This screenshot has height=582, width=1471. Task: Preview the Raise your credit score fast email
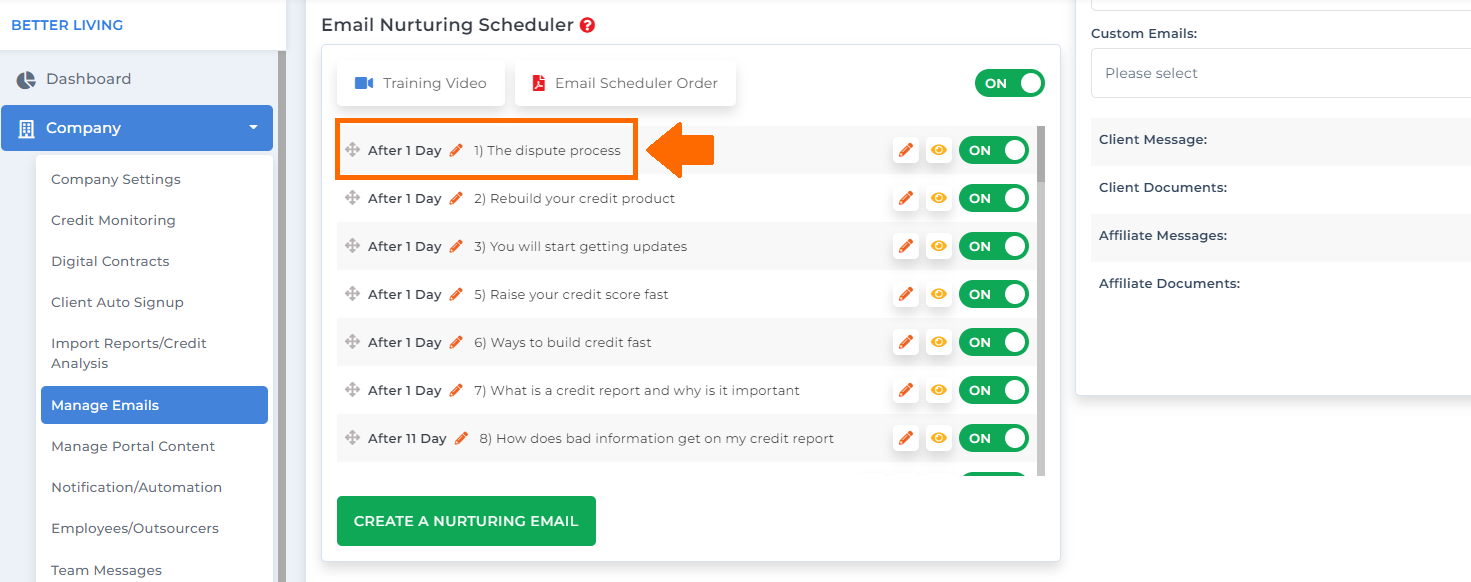click(938, 294)
